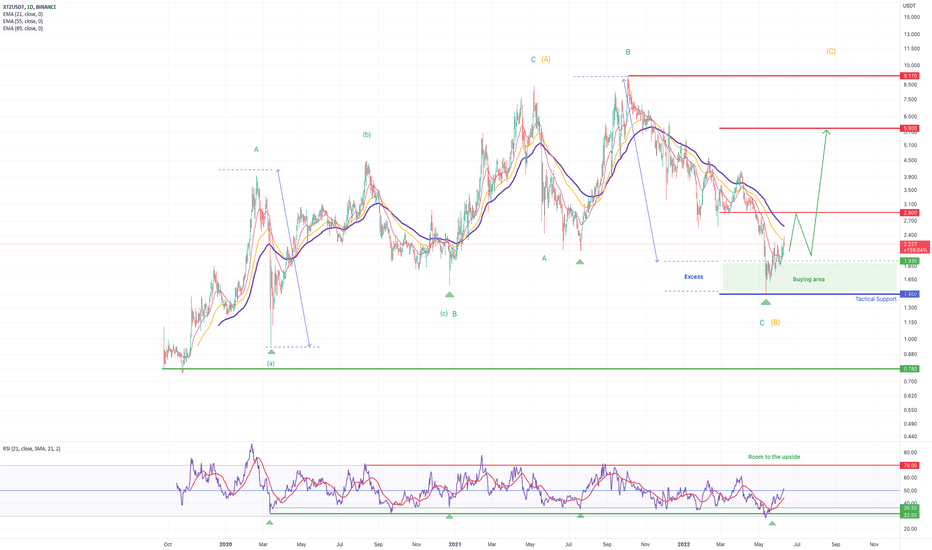The height and width of the screenshot is (550, 932).
Task: Select the 'Room to the upside' note
Action: (774, 457)
